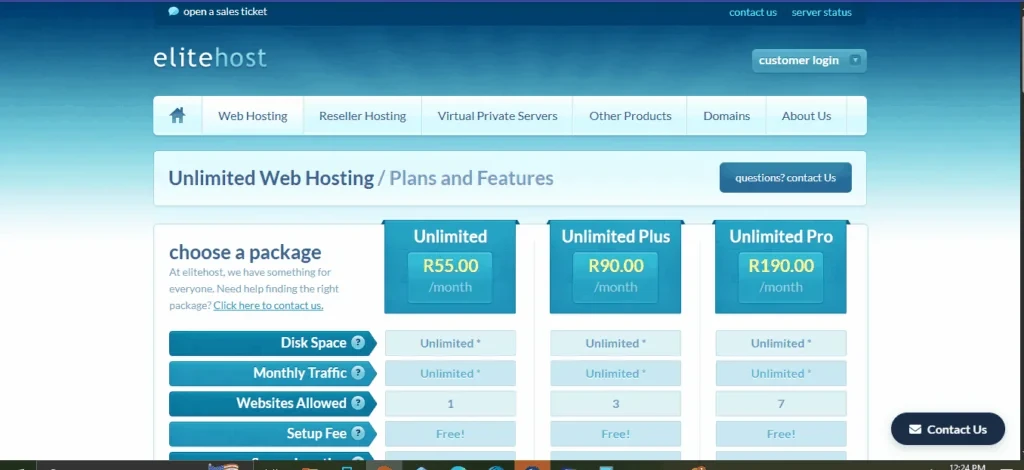
Task: Click the R55.00 /month price box
Action: pos(450,277)
